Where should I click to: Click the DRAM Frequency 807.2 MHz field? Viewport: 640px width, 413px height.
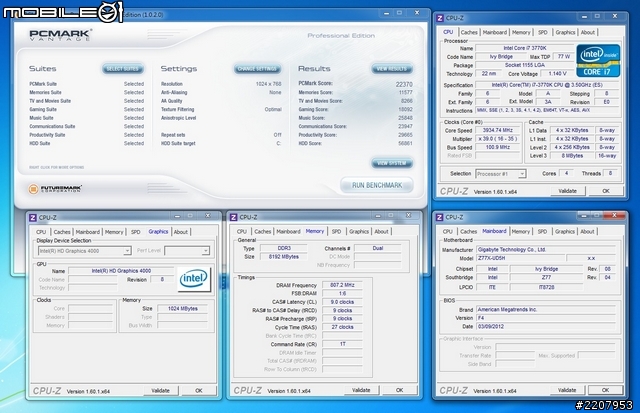pos(342,285)
